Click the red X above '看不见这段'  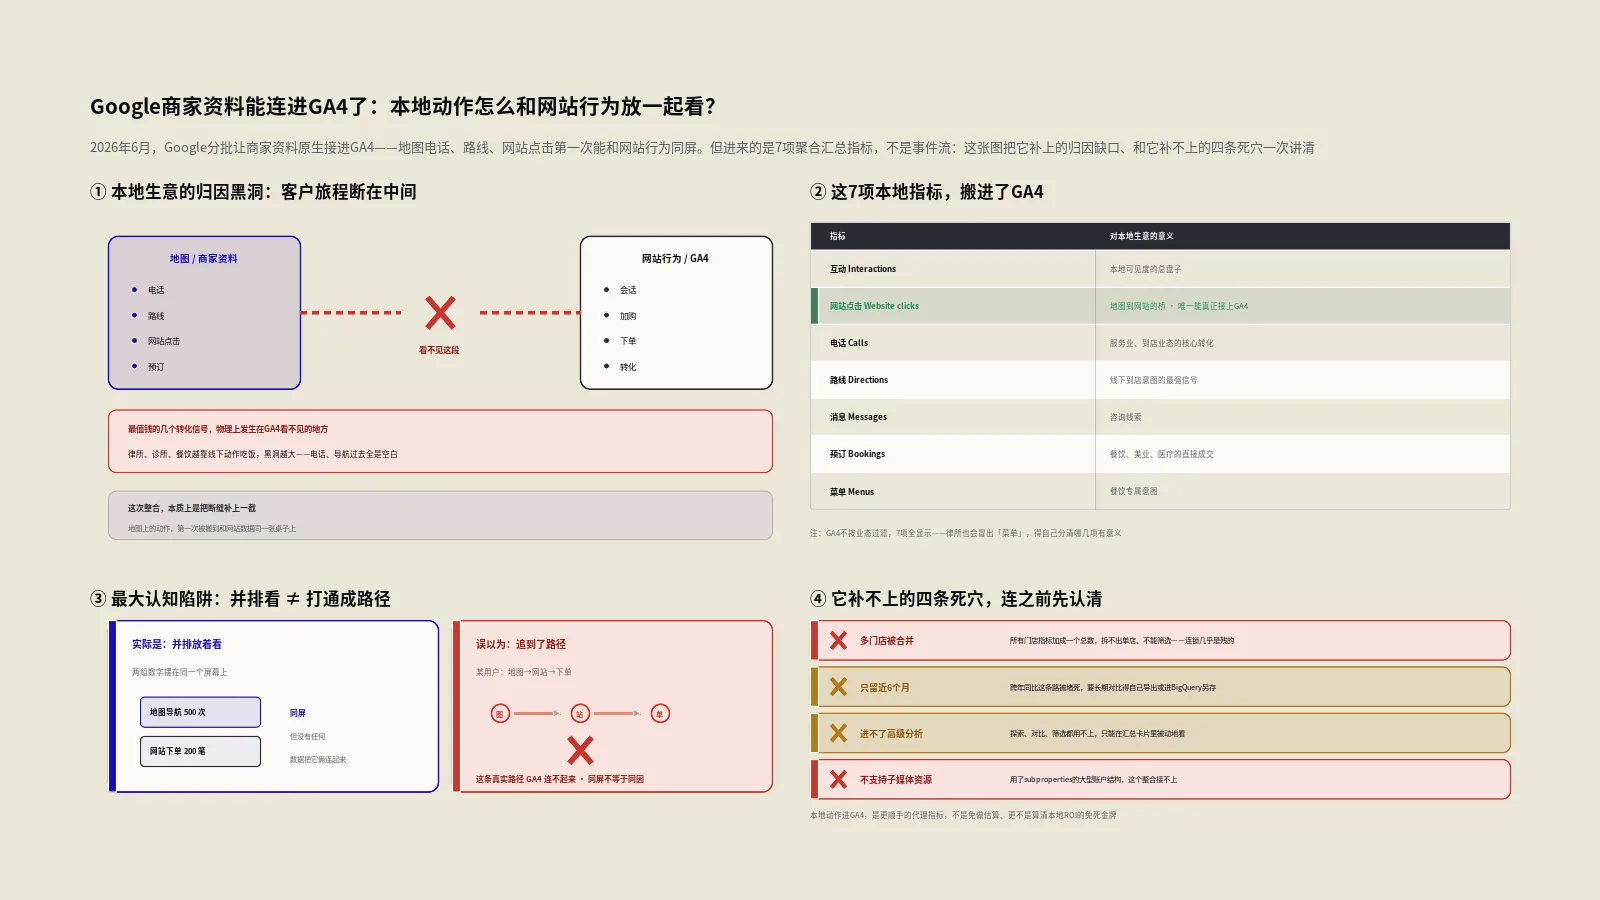[x=440, y=313]
